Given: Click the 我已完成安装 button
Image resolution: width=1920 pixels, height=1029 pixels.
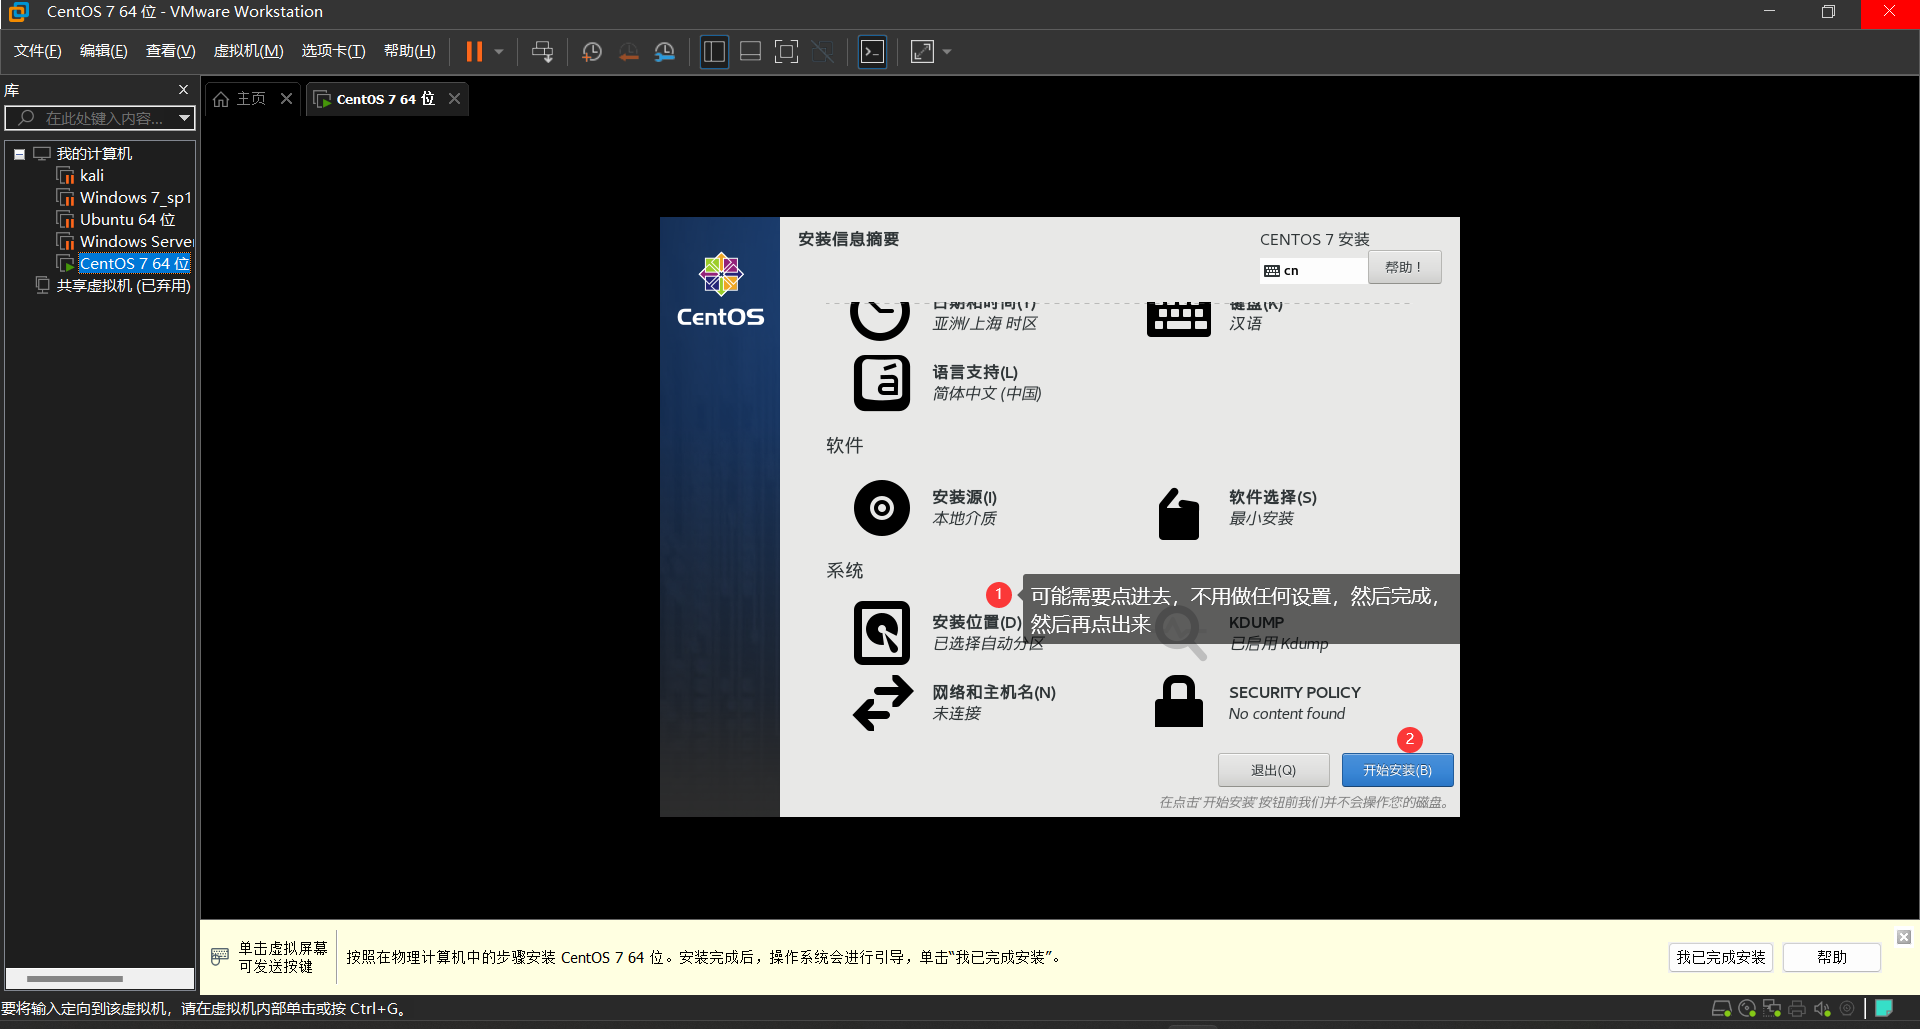Looking at the screenshot, I should tap(1720, 957).
